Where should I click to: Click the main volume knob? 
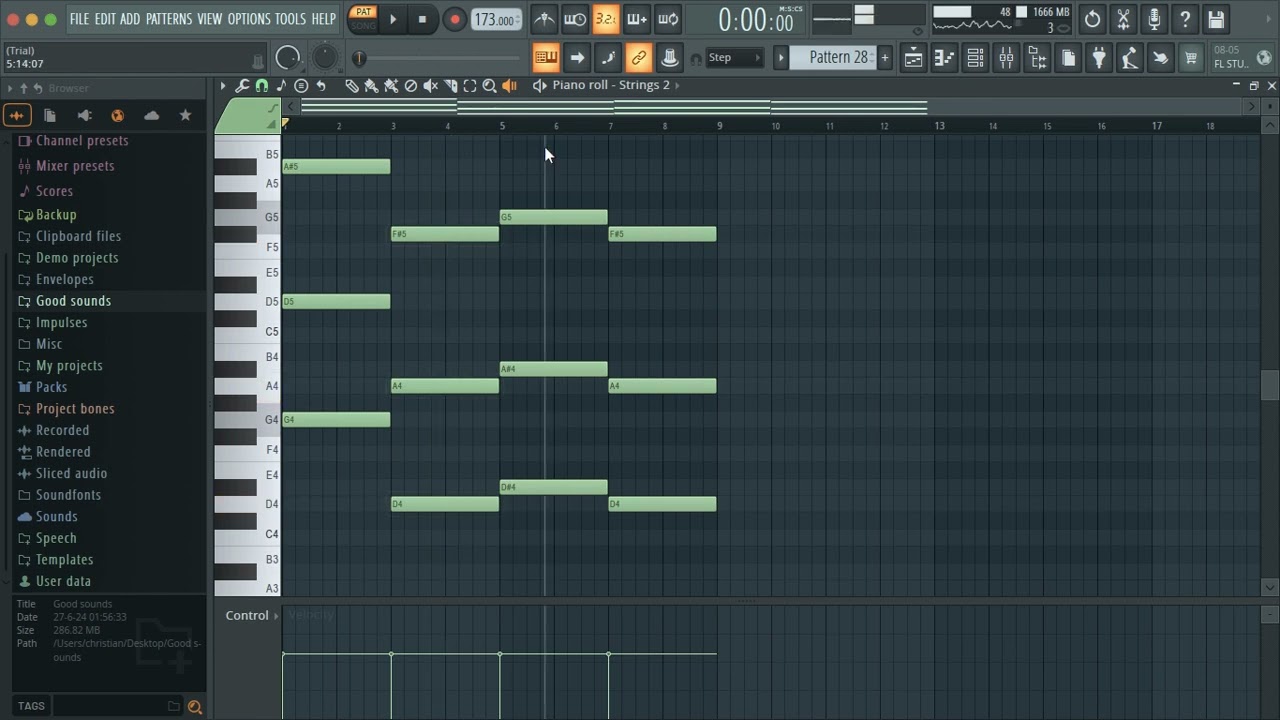(x=288, y=58)
